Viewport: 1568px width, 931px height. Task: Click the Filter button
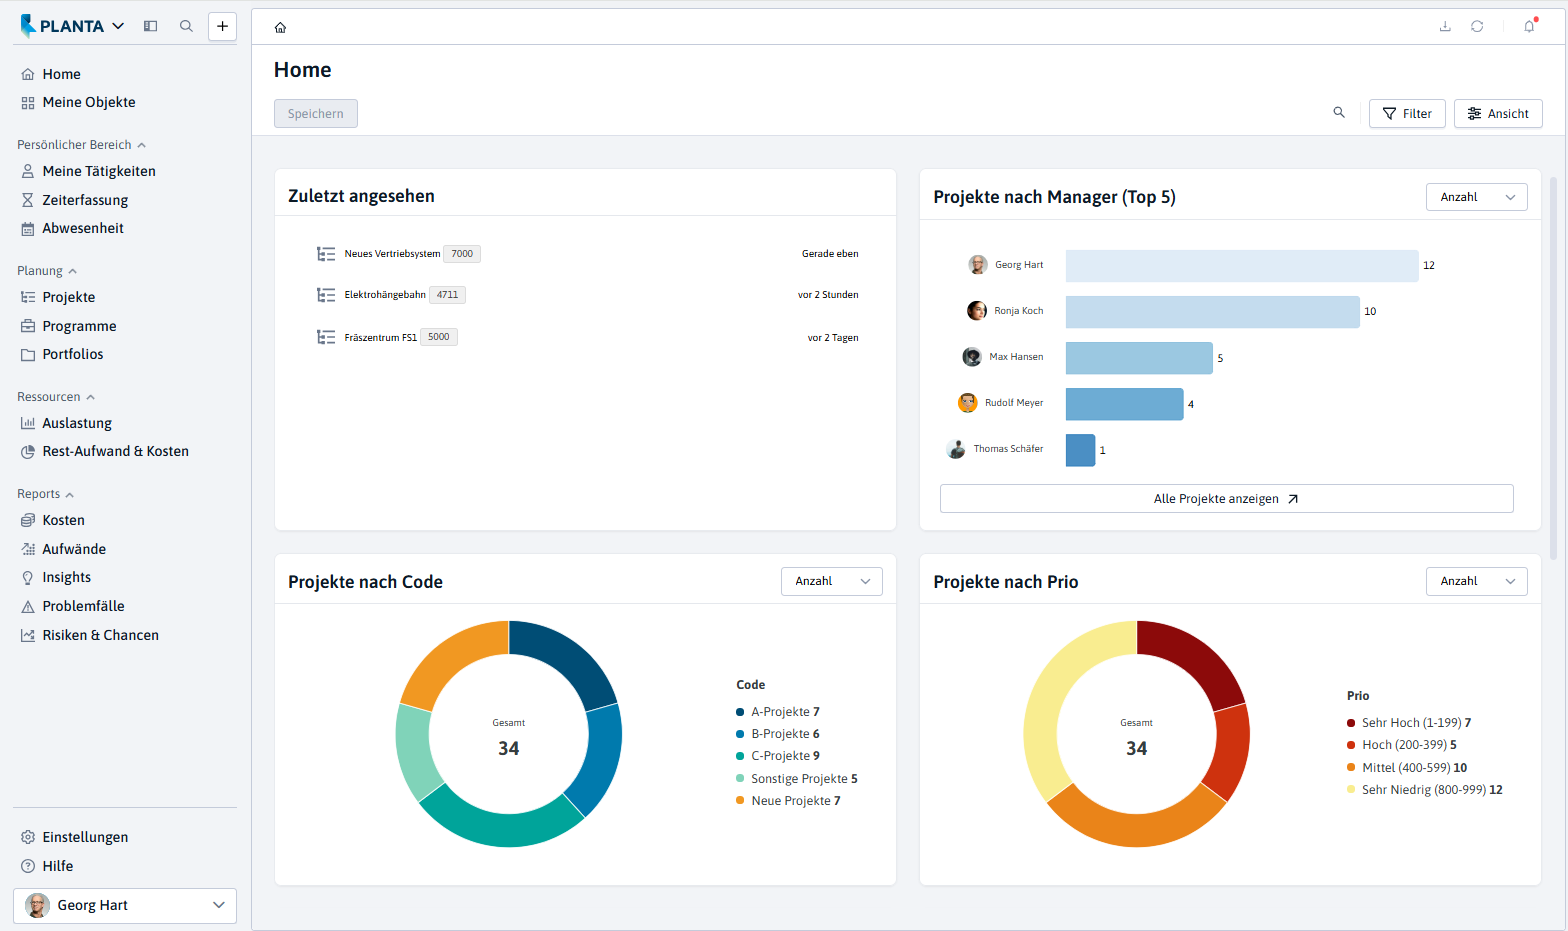1407,113
